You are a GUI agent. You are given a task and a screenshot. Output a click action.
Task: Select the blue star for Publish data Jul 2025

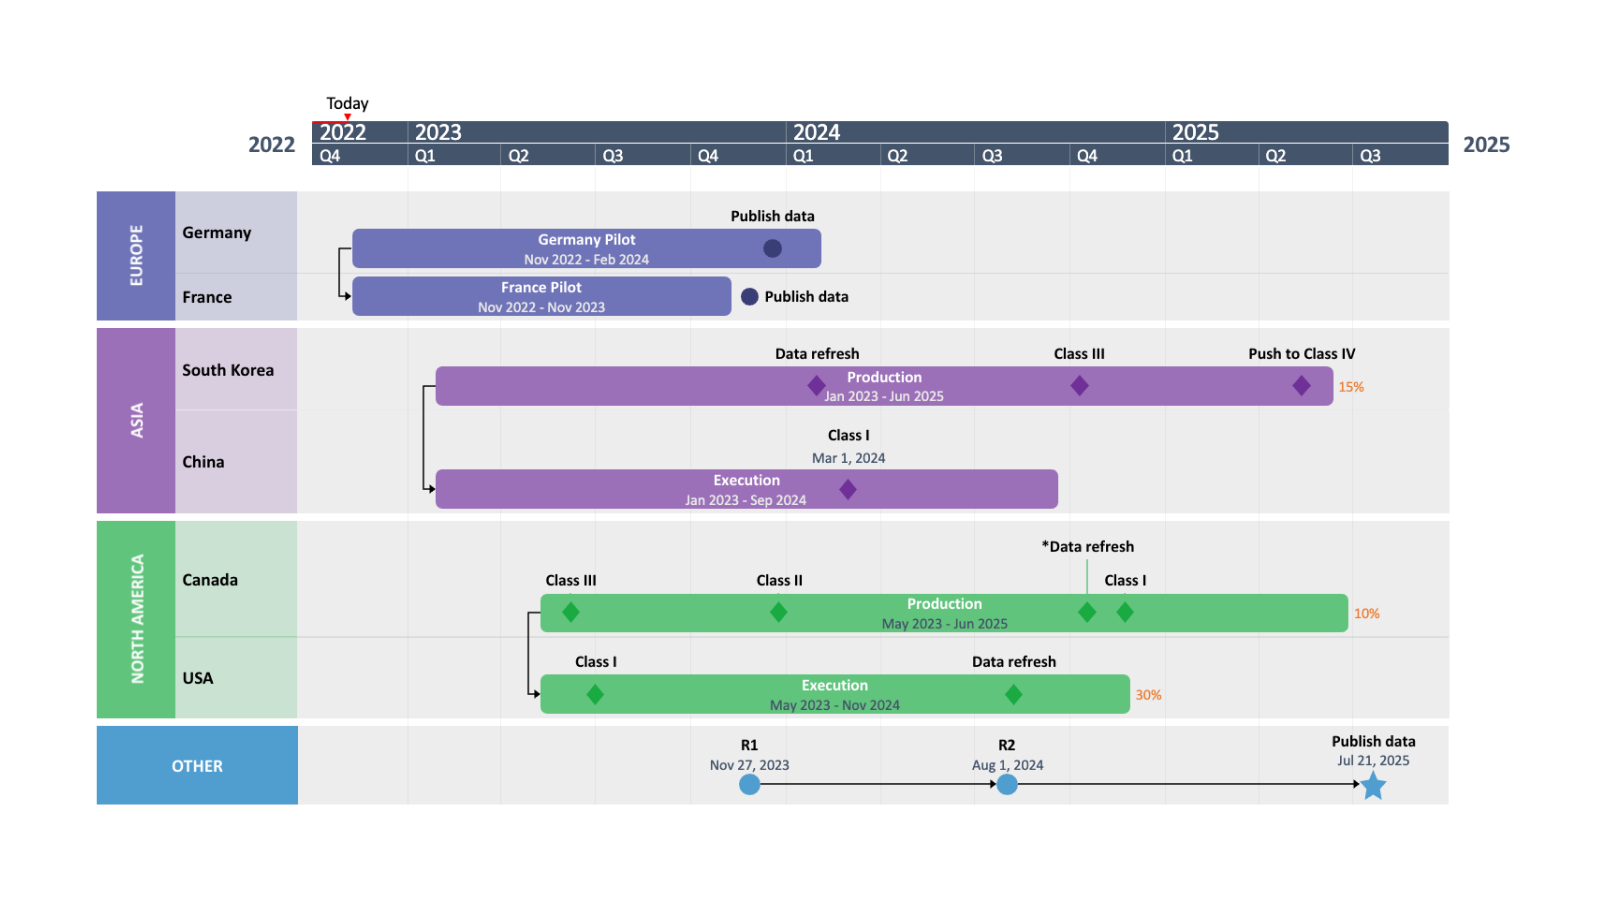point(1374,786)
